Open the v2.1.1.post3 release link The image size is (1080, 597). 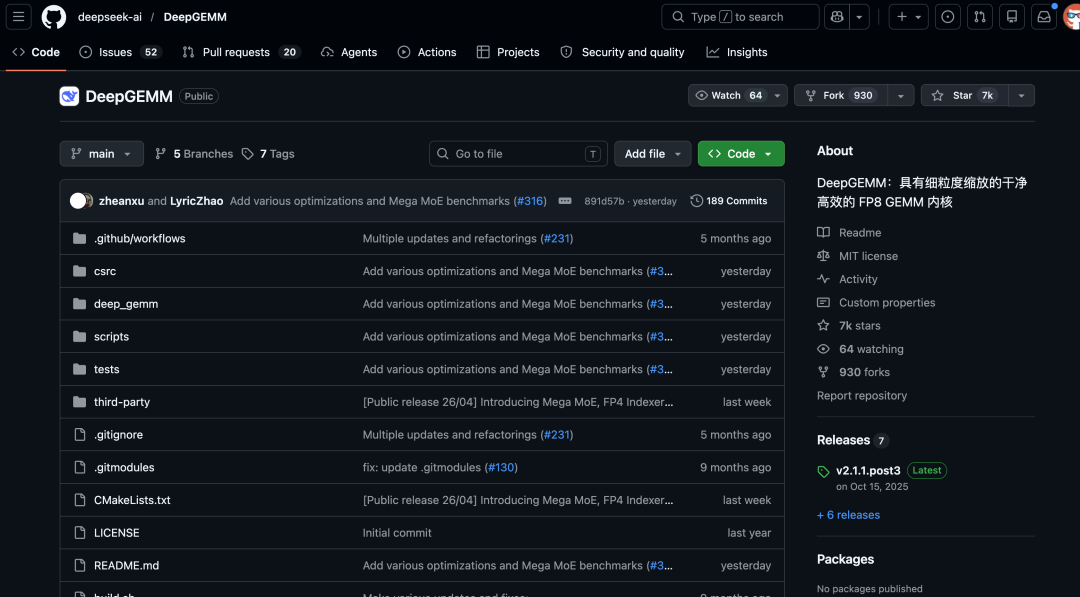[868, 470]
